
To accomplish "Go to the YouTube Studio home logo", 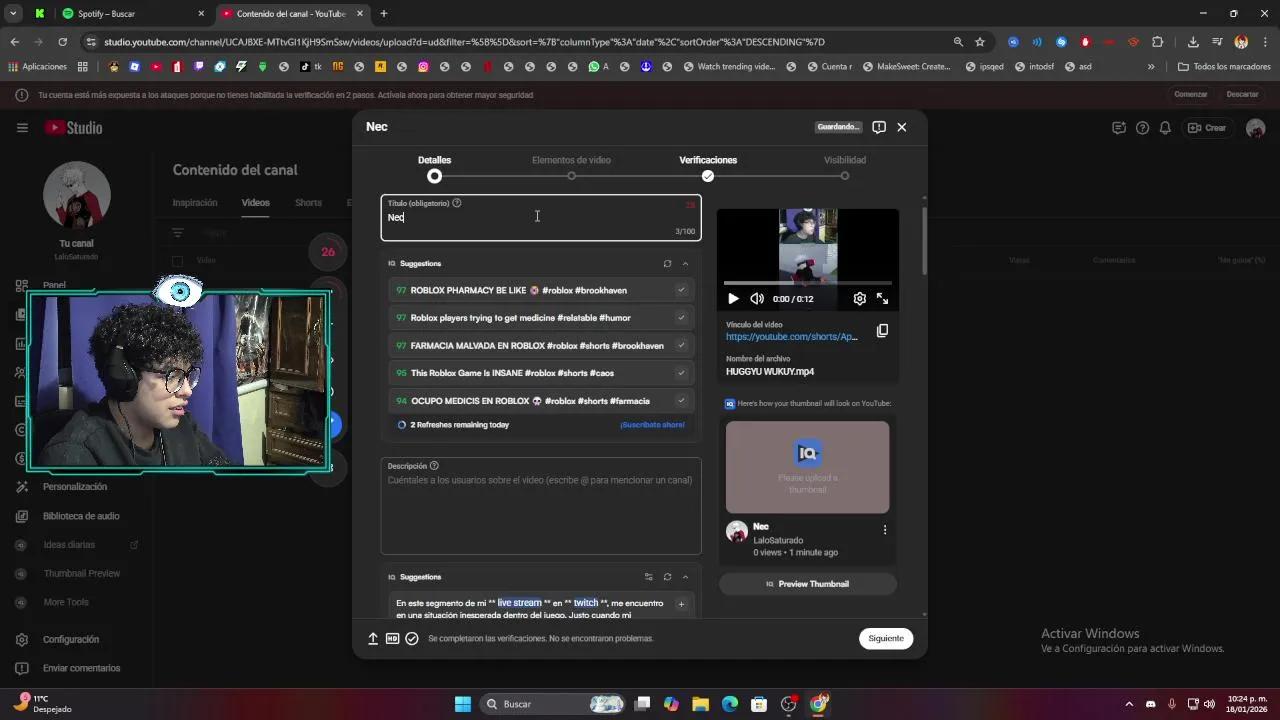I will click(x=73, y=128).
